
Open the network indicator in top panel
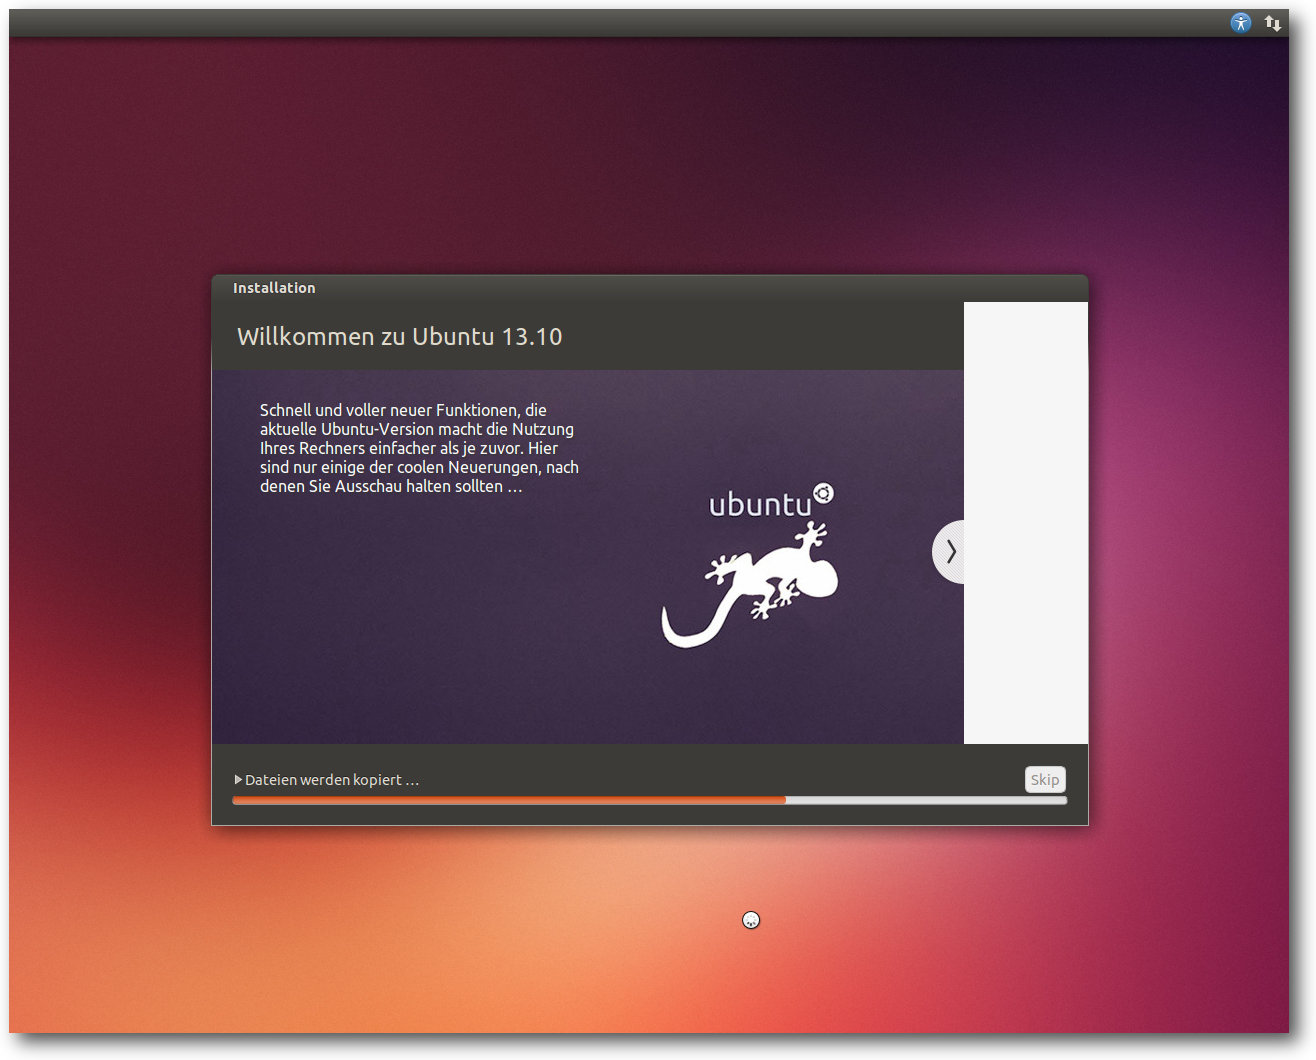[1273, 23]
